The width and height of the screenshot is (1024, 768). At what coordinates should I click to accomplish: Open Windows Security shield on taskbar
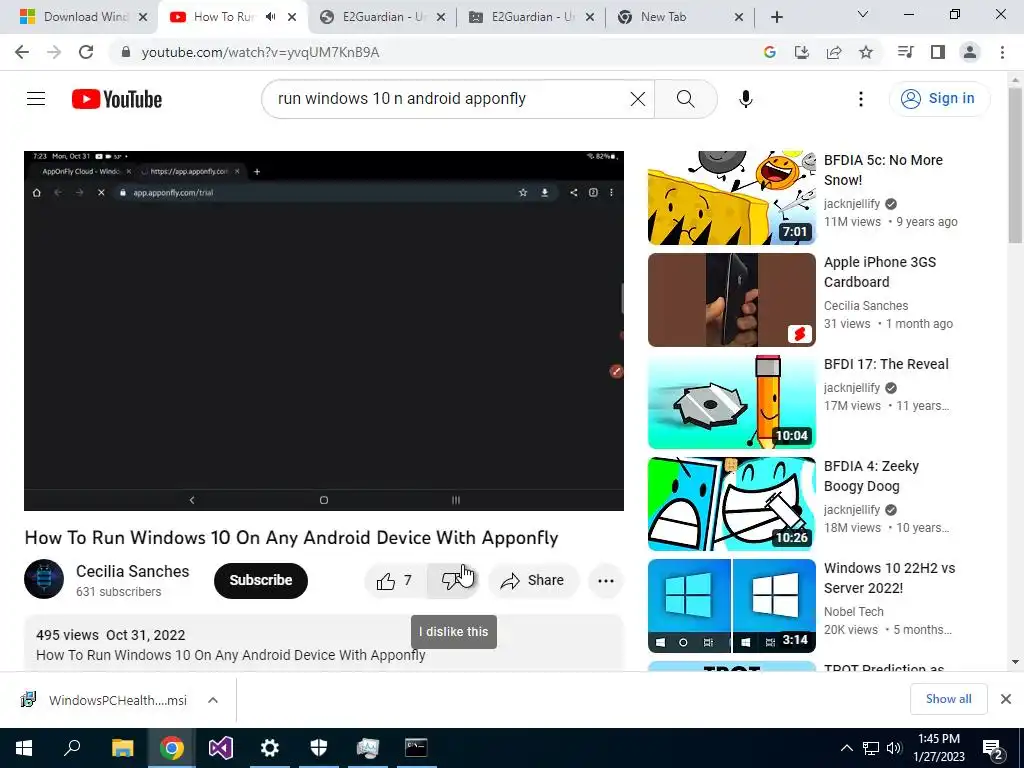pos(319,748)
